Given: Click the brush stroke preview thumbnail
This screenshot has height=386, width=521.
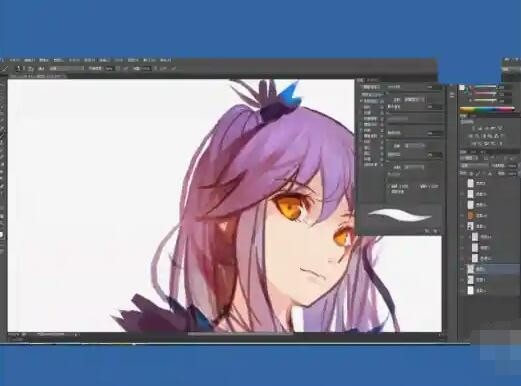Looking at the screenshot, I should 400,215.
